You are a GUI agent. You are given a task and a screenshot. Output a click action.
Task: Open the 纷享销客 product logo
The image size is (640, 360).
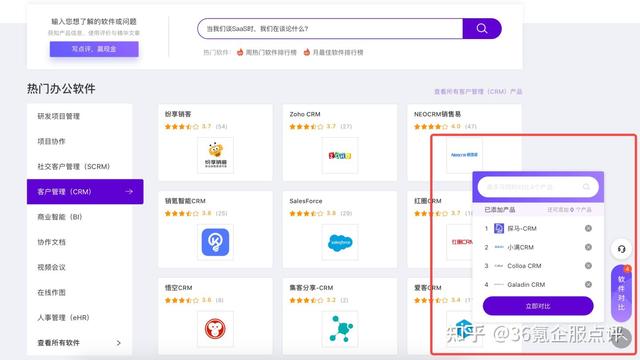pyautogui.click(x=216, y=156)
